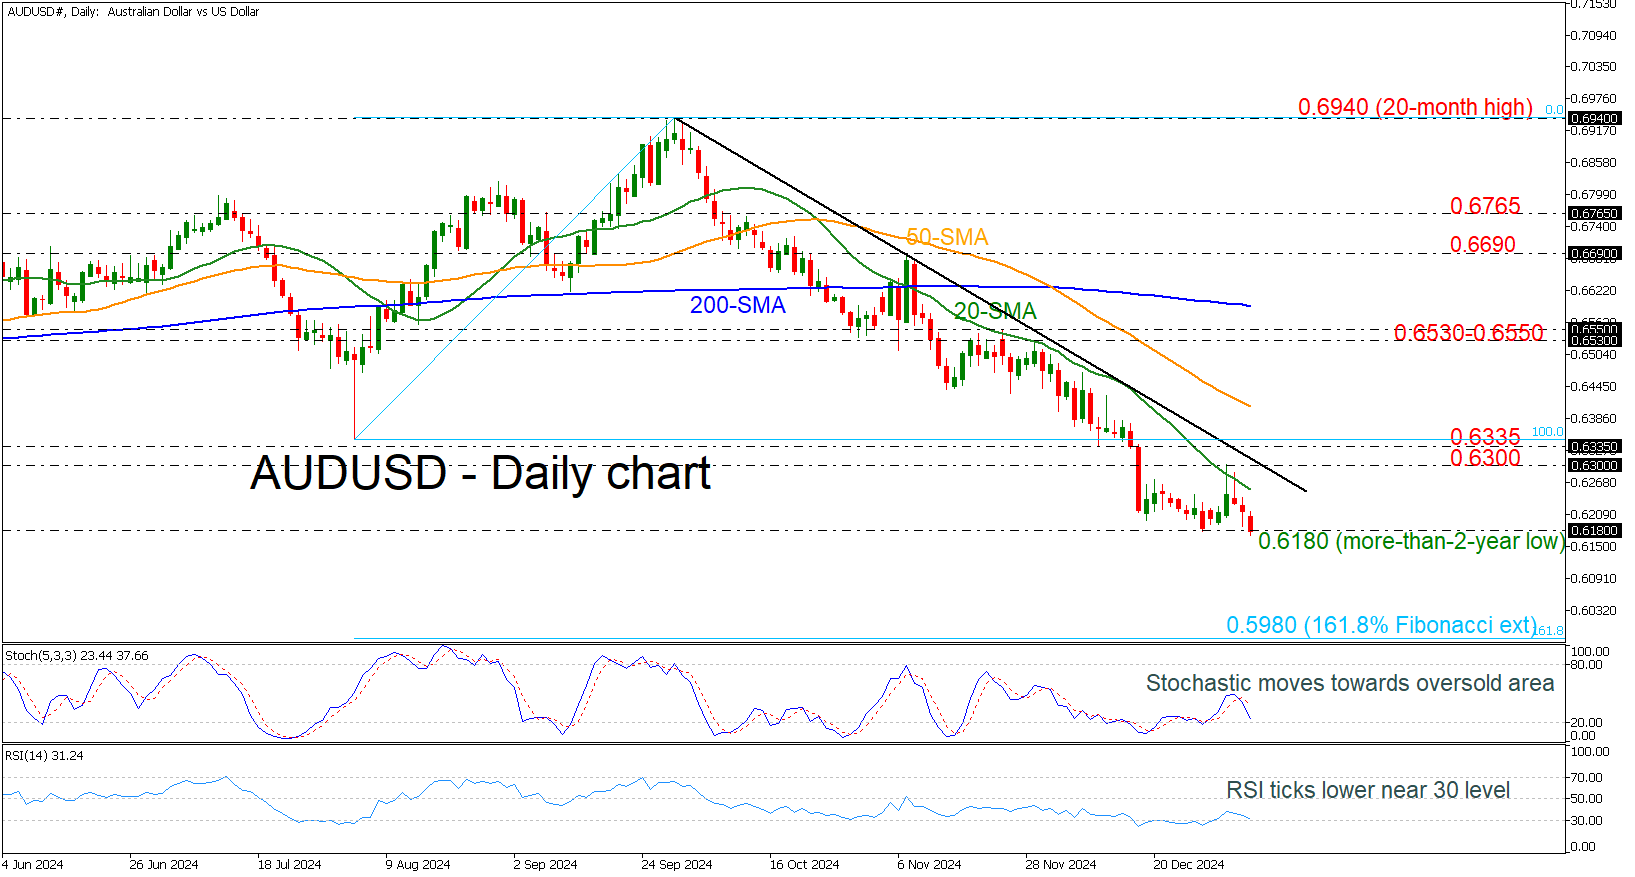This screenshot has width=1635, height=877.
Task: Select the 50-SMA label
Action: pyautogui.click(x=947, y=237)
